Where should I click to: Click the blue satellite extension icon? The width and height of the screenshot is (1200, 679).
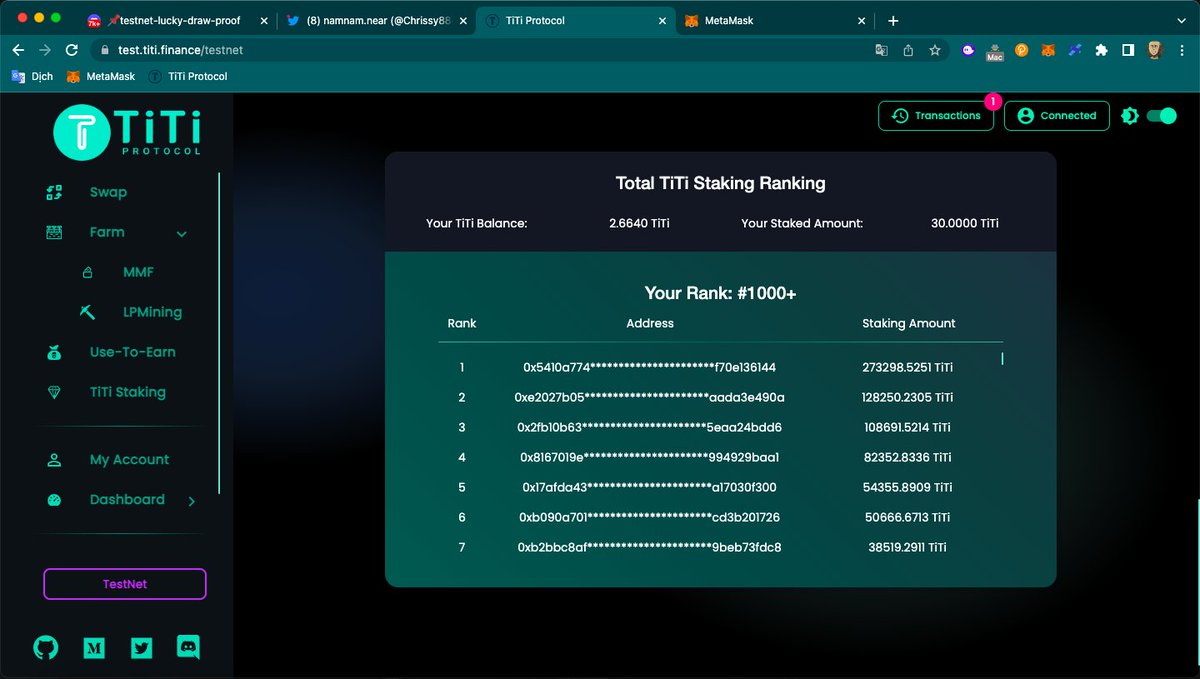[x=1074, y=50]
